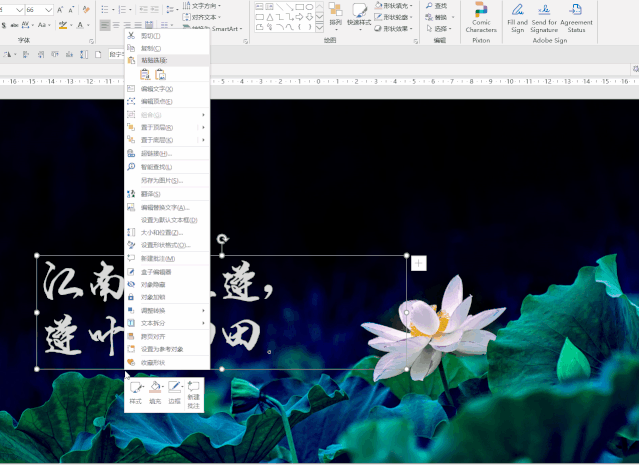The width and height of the screenshot is (639, 465).
Task: Click the Clear All Formatting icon
Action: (x=86, y=10)
